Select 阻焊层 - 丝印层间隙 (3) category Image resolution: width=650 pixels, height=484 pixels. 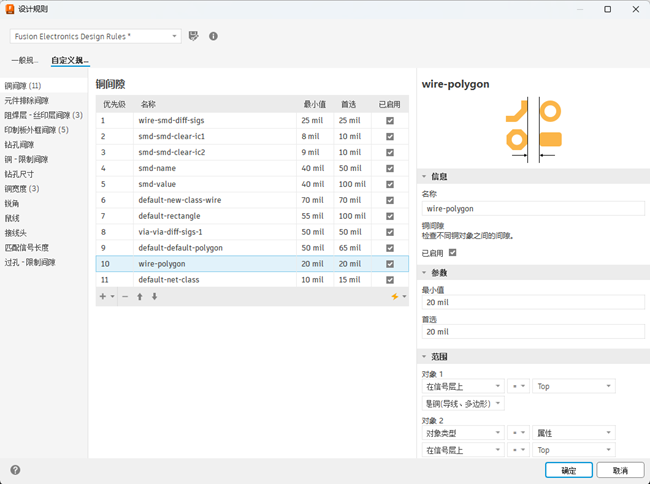click(x=44, y=115)
